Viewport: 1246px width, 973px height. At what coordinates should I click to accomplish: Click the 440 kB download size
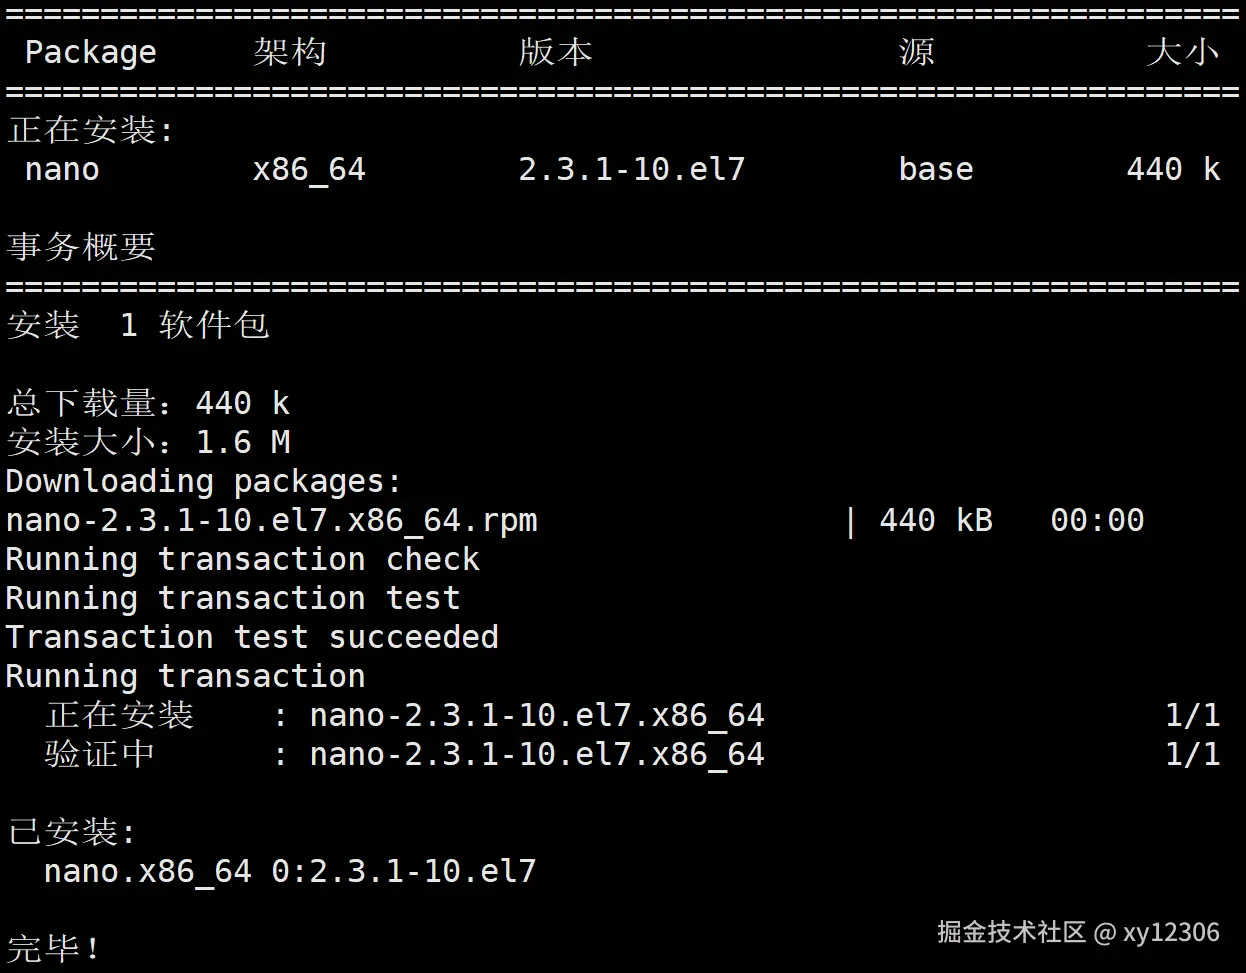click(935, 520)
